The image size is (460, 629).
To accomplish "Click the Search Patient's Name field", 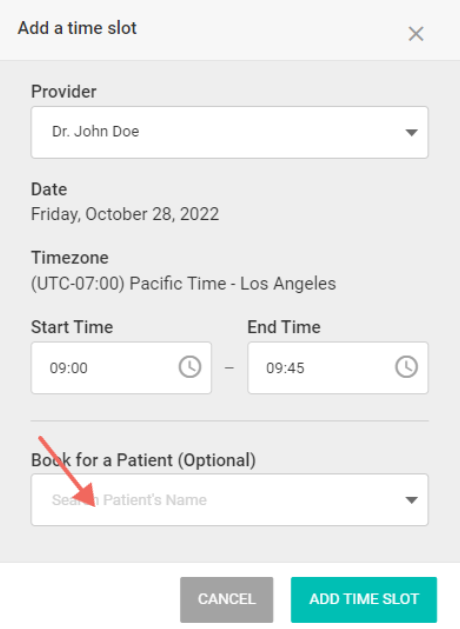I will (230, 500).
